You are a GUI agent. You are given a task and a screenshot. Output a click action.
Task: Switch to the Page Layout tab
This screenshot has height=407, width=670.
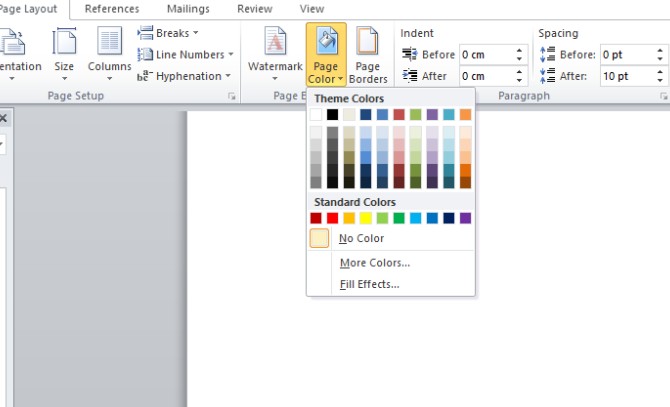tap(28, 9)
